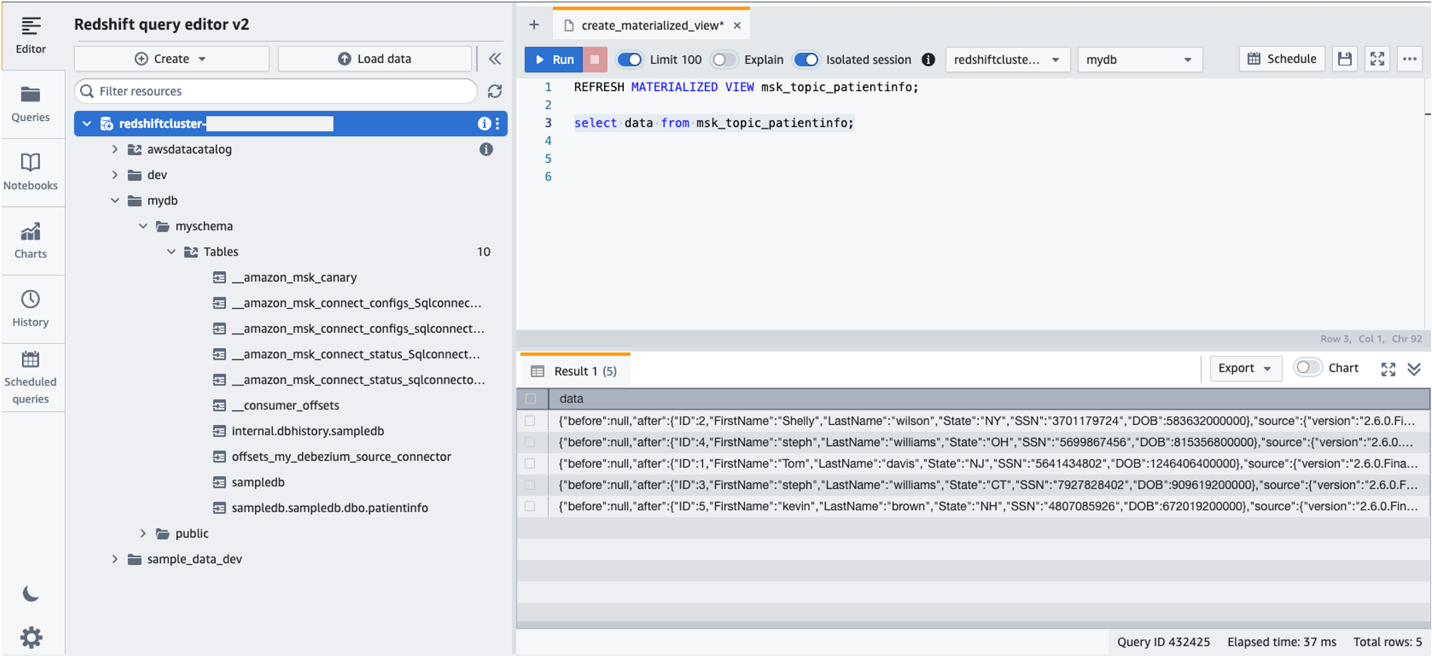1432x656 pixels.
Task: Click the Query ID 432425 status text
Action: click(x=1164, y=642)
